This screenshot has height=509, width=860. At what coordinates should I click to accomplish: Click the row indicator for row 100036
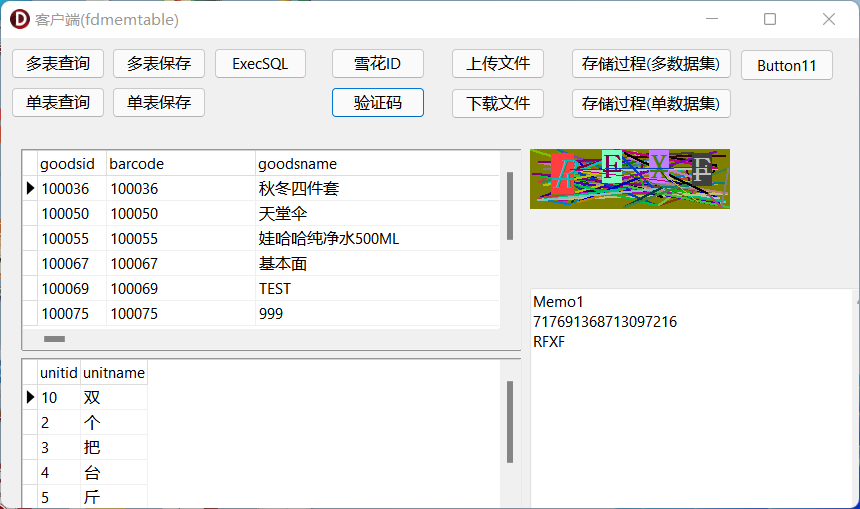tap(30, 189)
